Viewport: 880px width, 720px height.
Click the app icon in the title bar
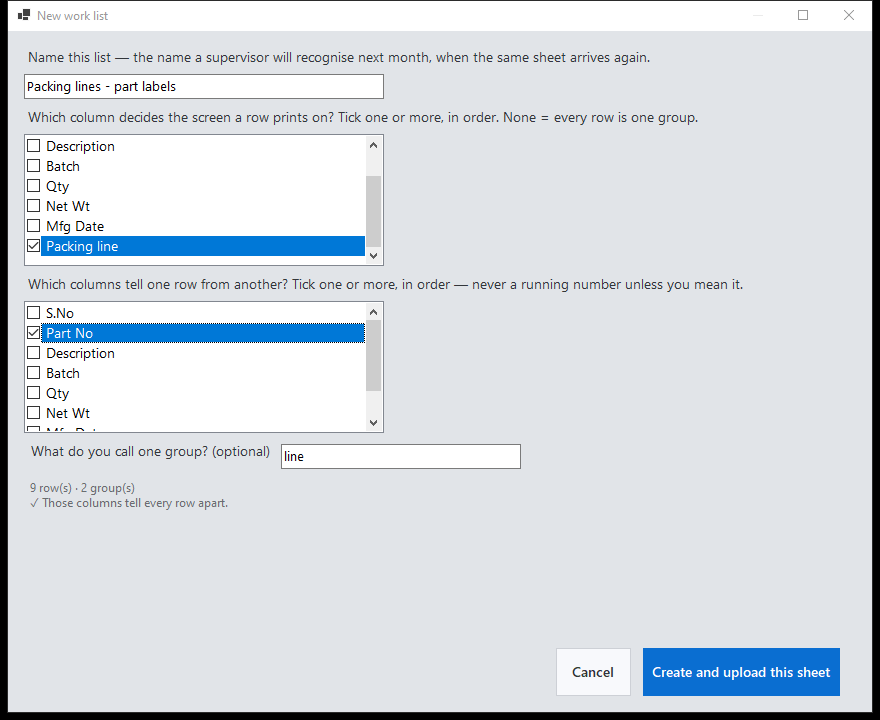click(x=24, y=15)
